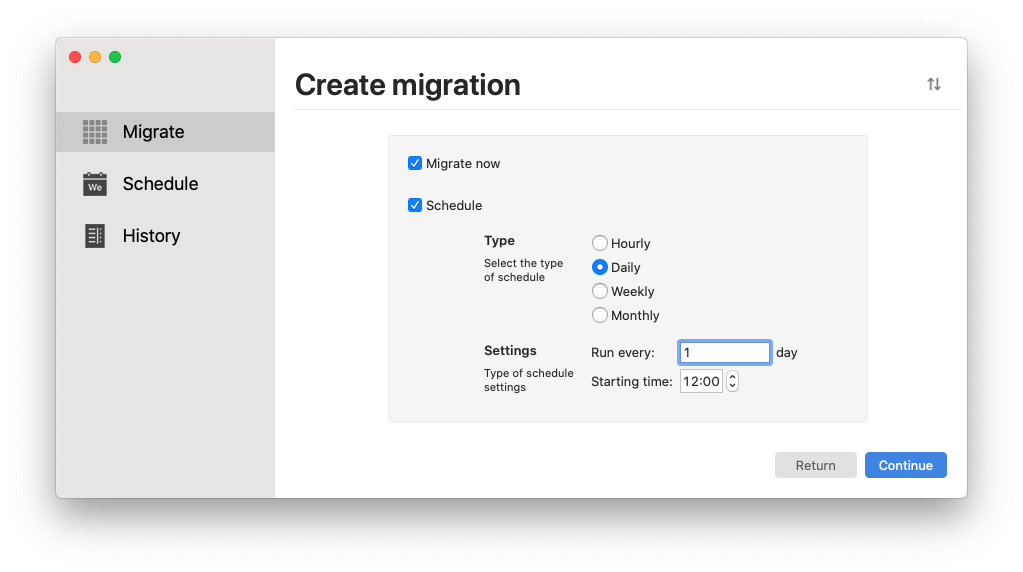This screenshot has height=572, width=1023.
Task: Click the up-down arrows transfer icon
Action: tap(934, 84)
